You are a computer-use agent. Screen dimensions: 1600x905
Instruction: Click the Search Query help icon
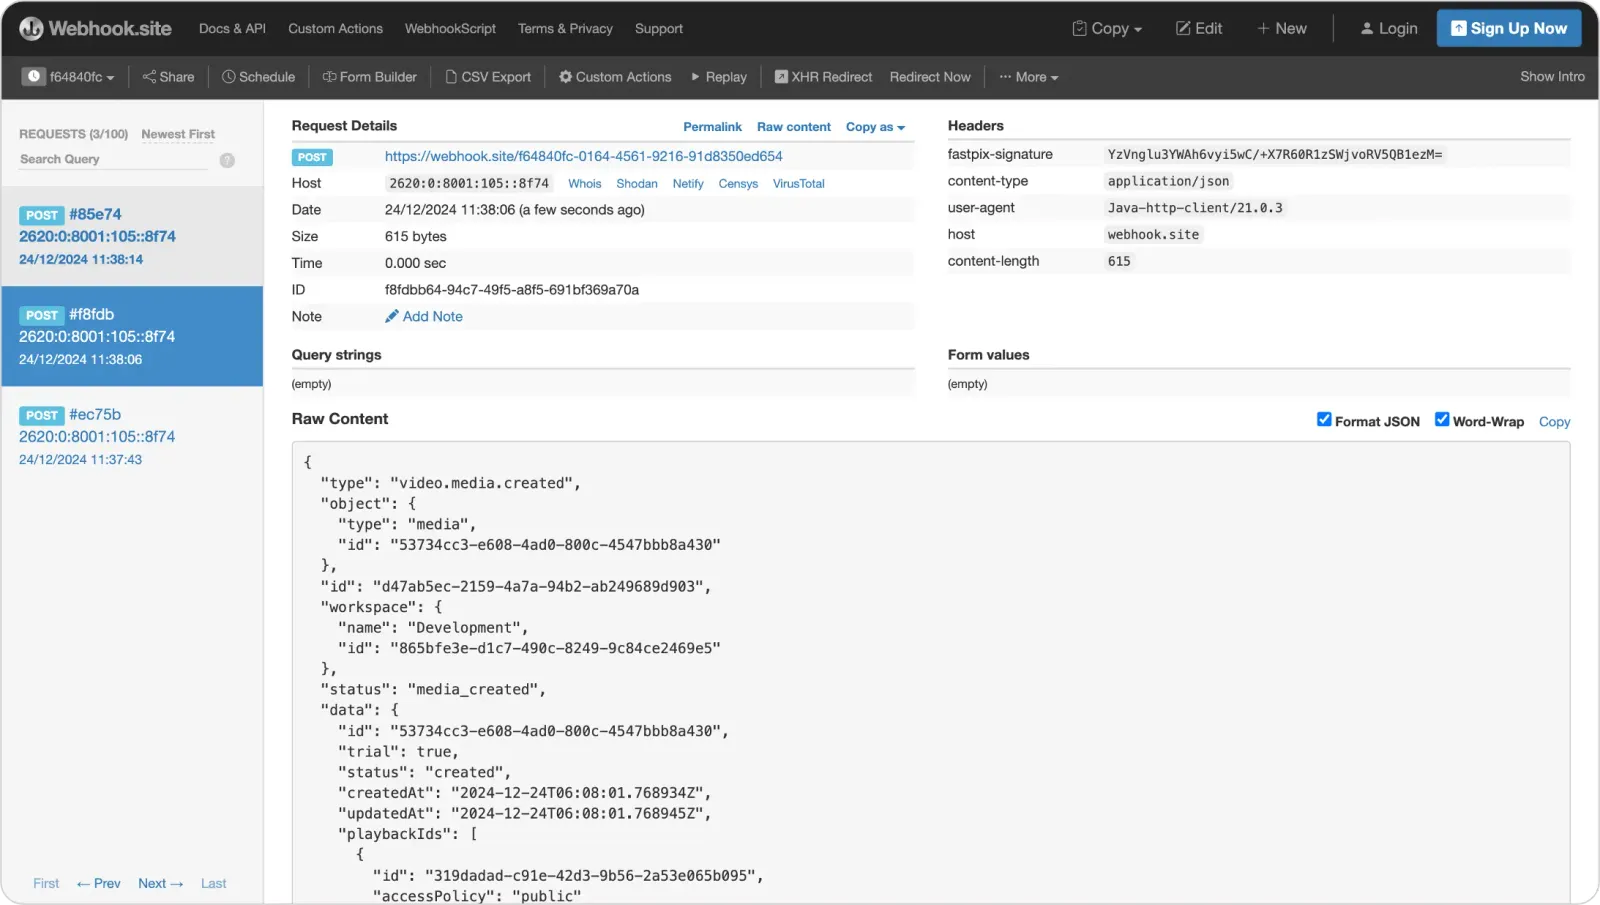(227, 160)
